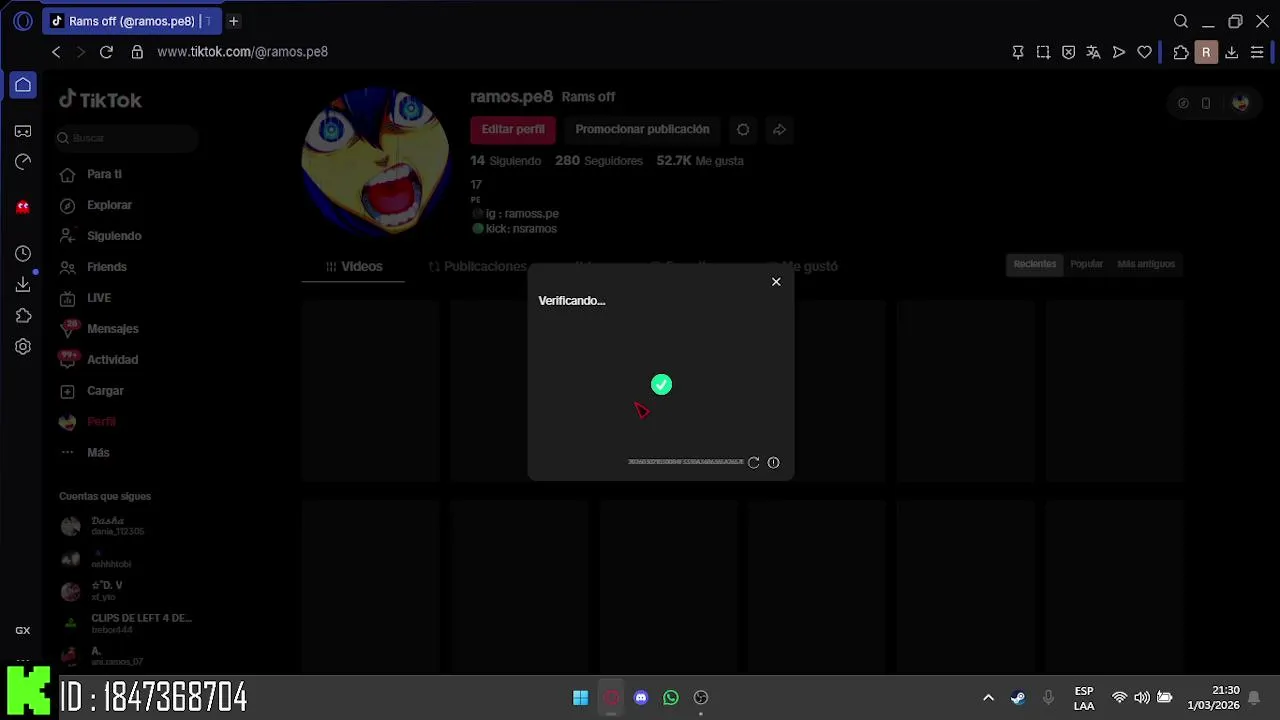Open Downloads icon in Opera sidebar

click(23, 285)
